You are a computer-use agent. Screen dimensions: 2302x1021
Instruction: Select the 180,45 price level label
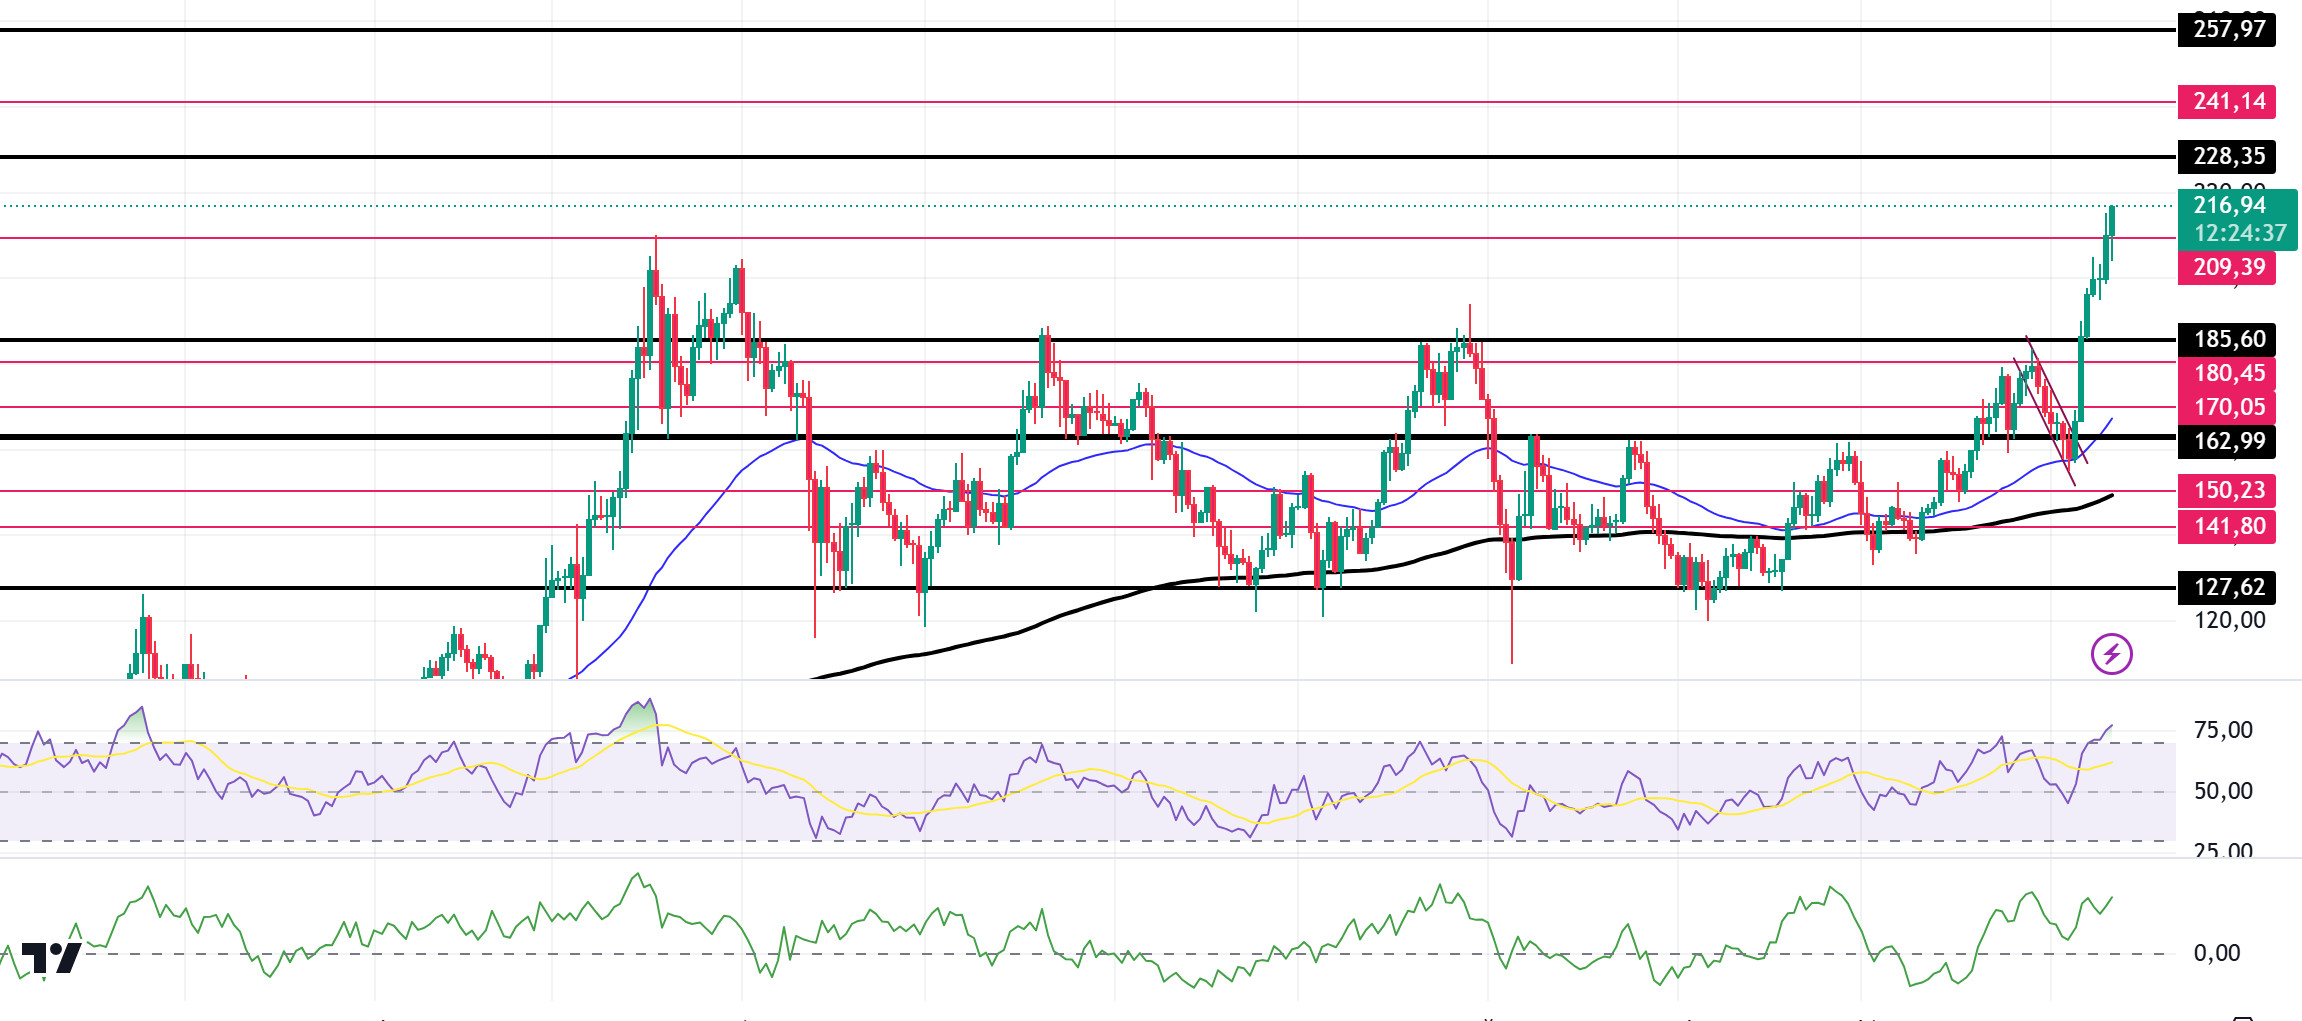pos(2227,373)
